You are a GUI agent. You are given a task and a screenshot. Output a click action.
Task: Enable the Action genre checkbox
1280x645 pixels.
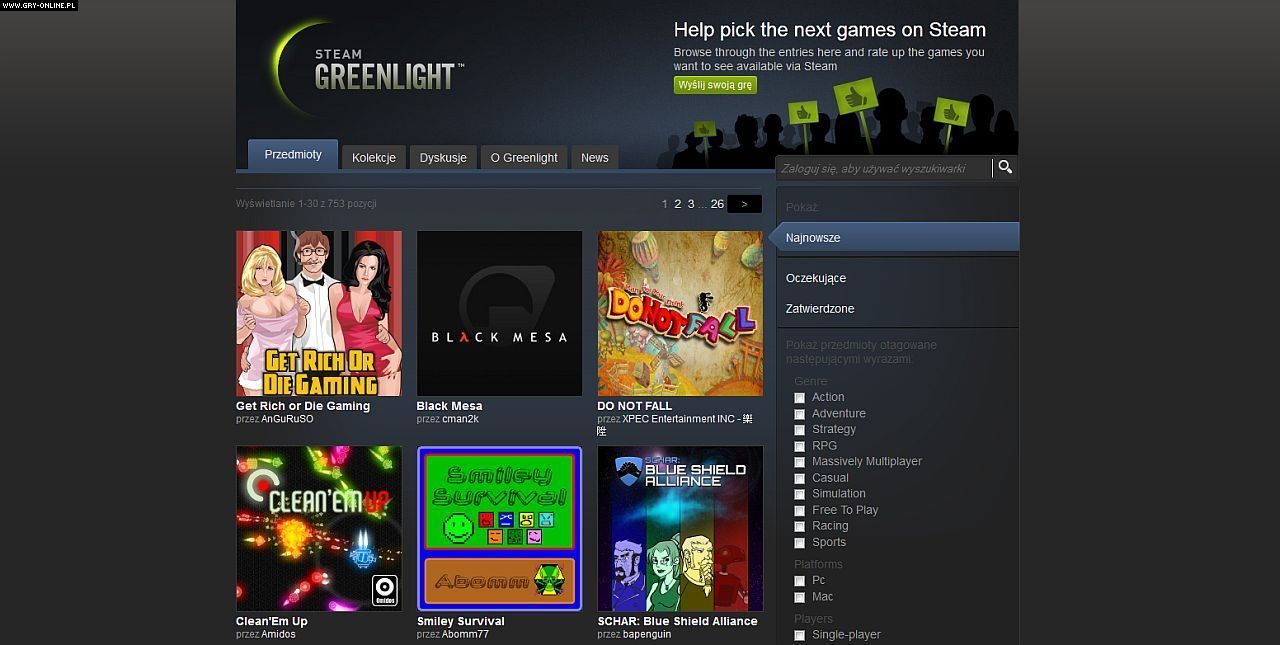click(800, 398)
